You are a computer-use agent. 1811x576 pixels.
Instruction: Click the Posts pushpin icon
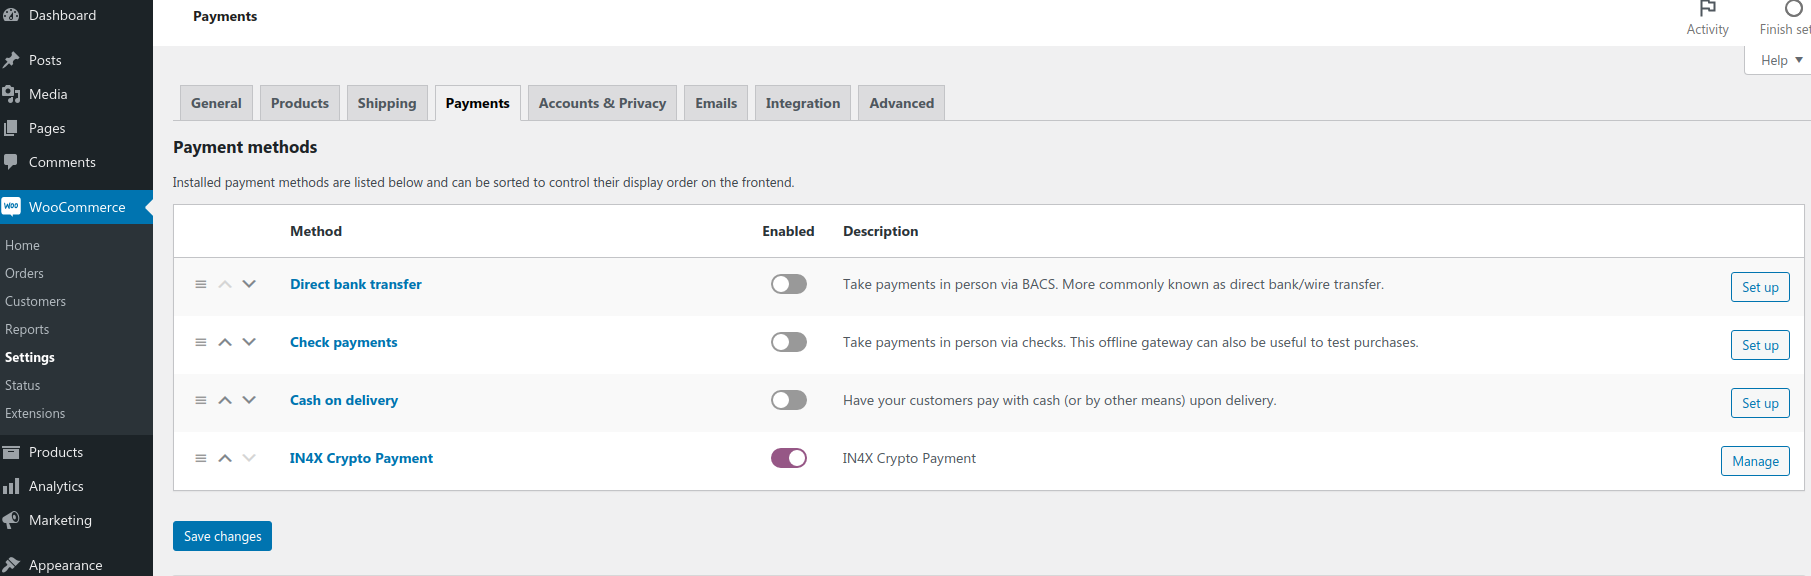coord(11,60)
